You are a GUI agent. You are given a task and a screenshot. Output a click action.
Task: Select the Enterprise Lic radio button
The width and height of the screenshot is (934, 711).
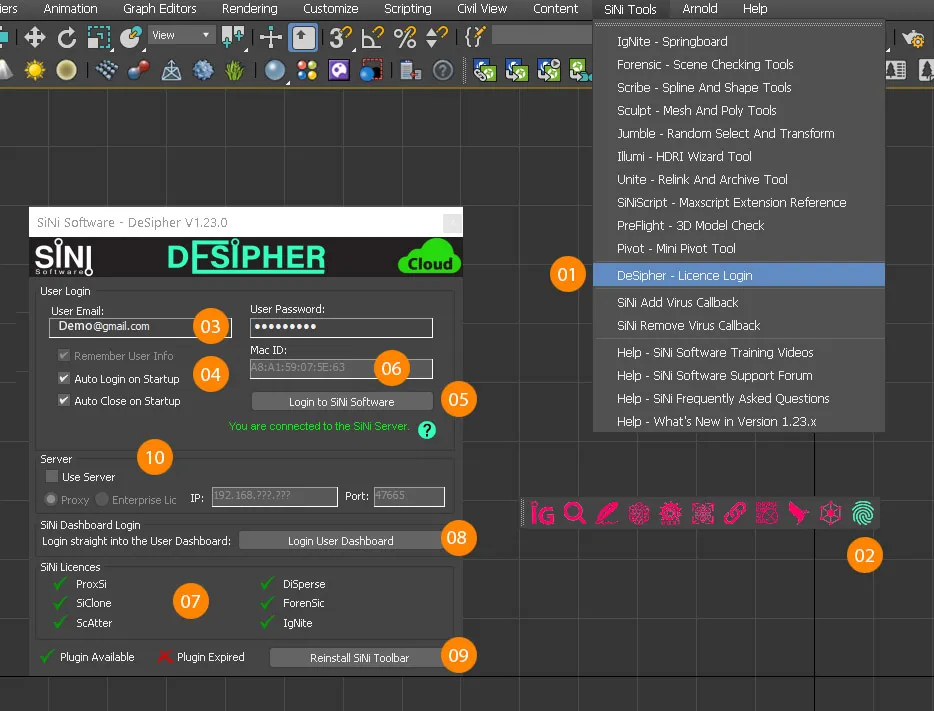tap(102, 499)
